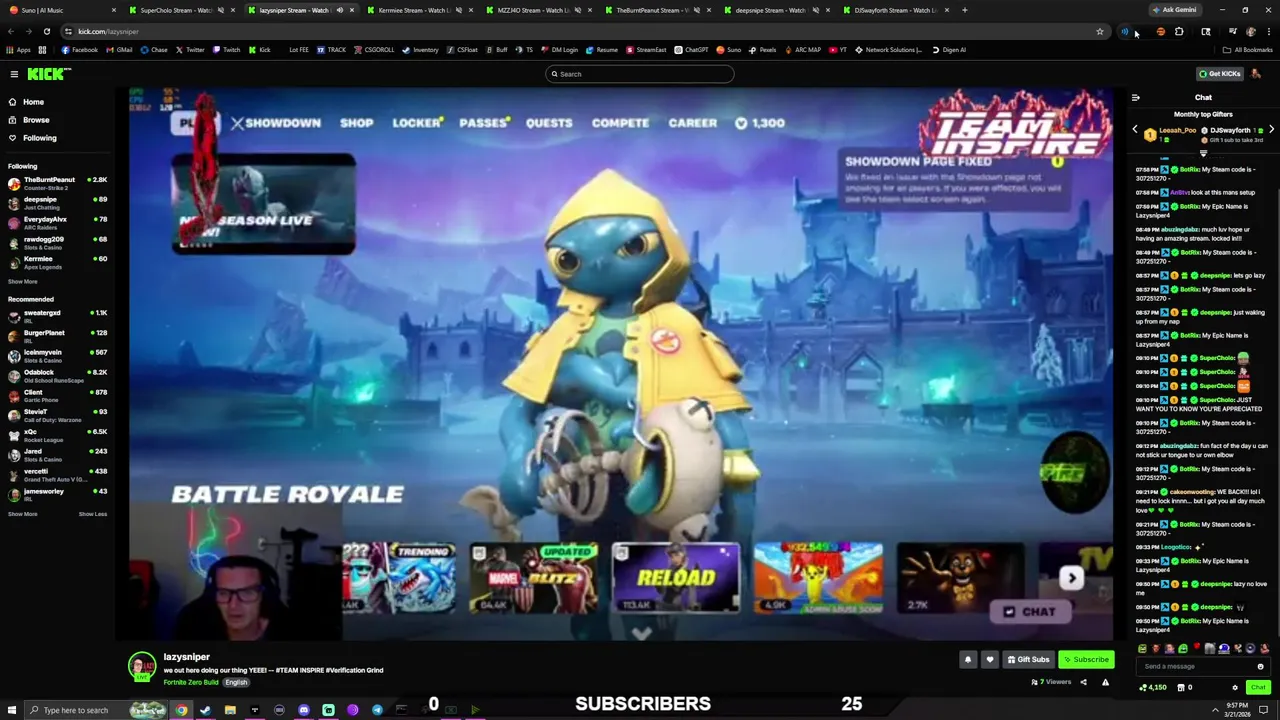Open new browser tab
1280x720 pixels.
(964, 10)
